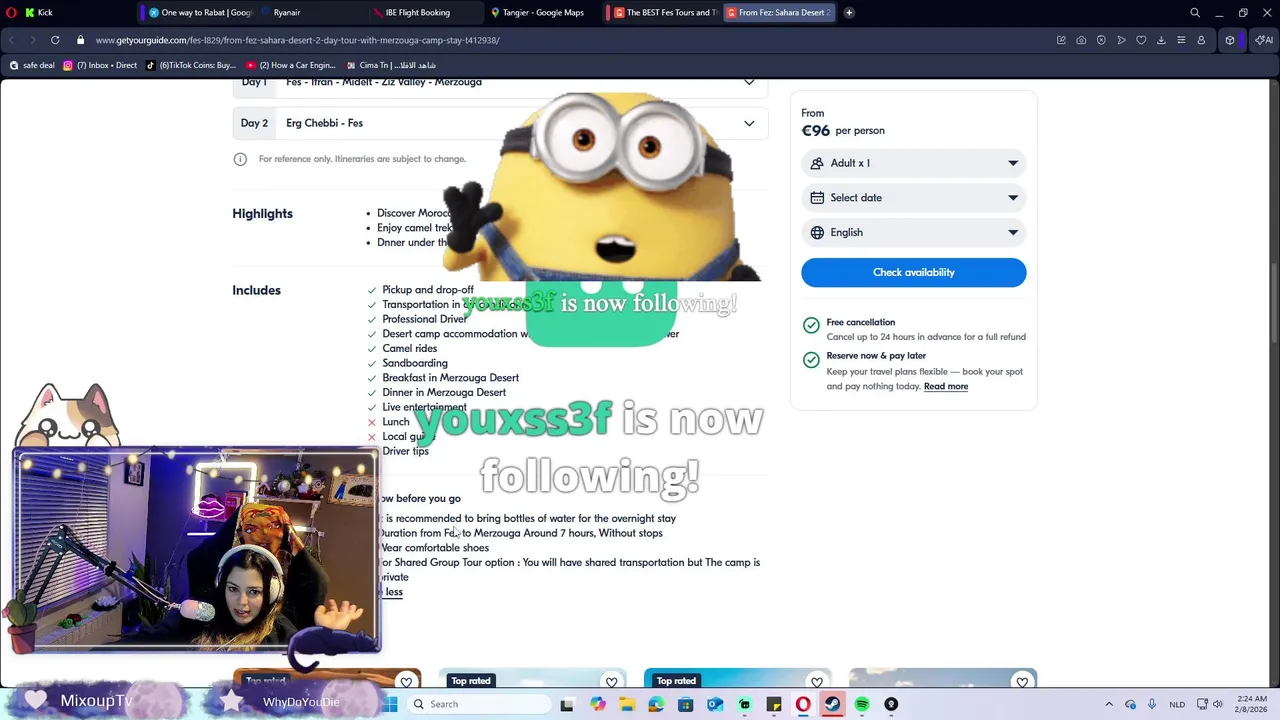Open the volume speaker tray icon
1280x720 pixels.
pos(1218,704)
